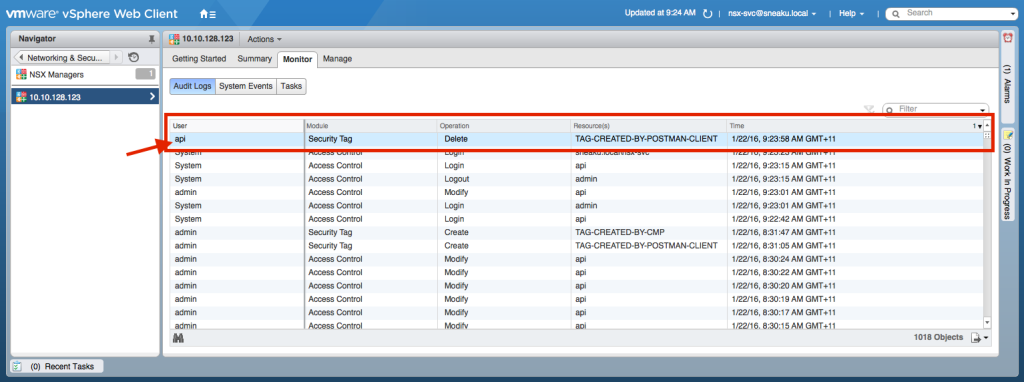Click the table scrollbar up arrow
Screen dimensions: 1024x382
pos(987,125)
